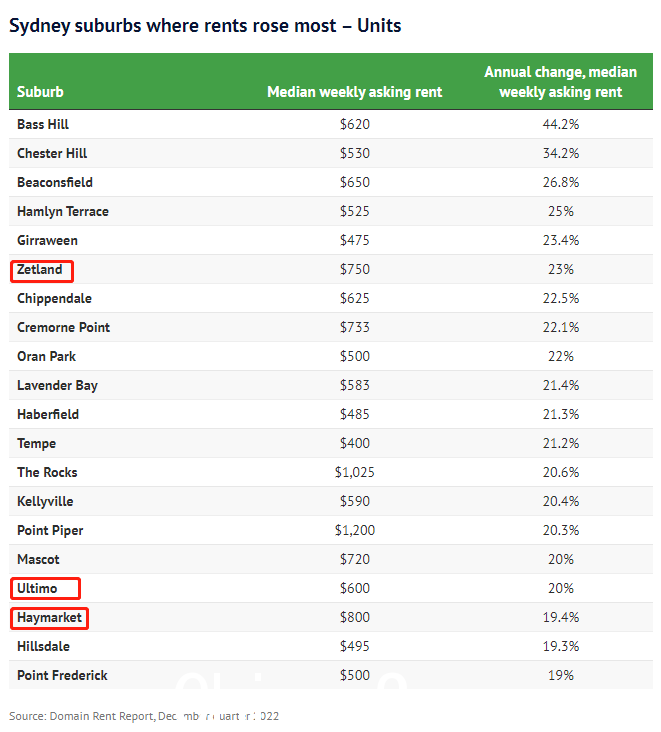Click the Beaconsfield suburb name
Screen dimensions: 661x732
55,182
